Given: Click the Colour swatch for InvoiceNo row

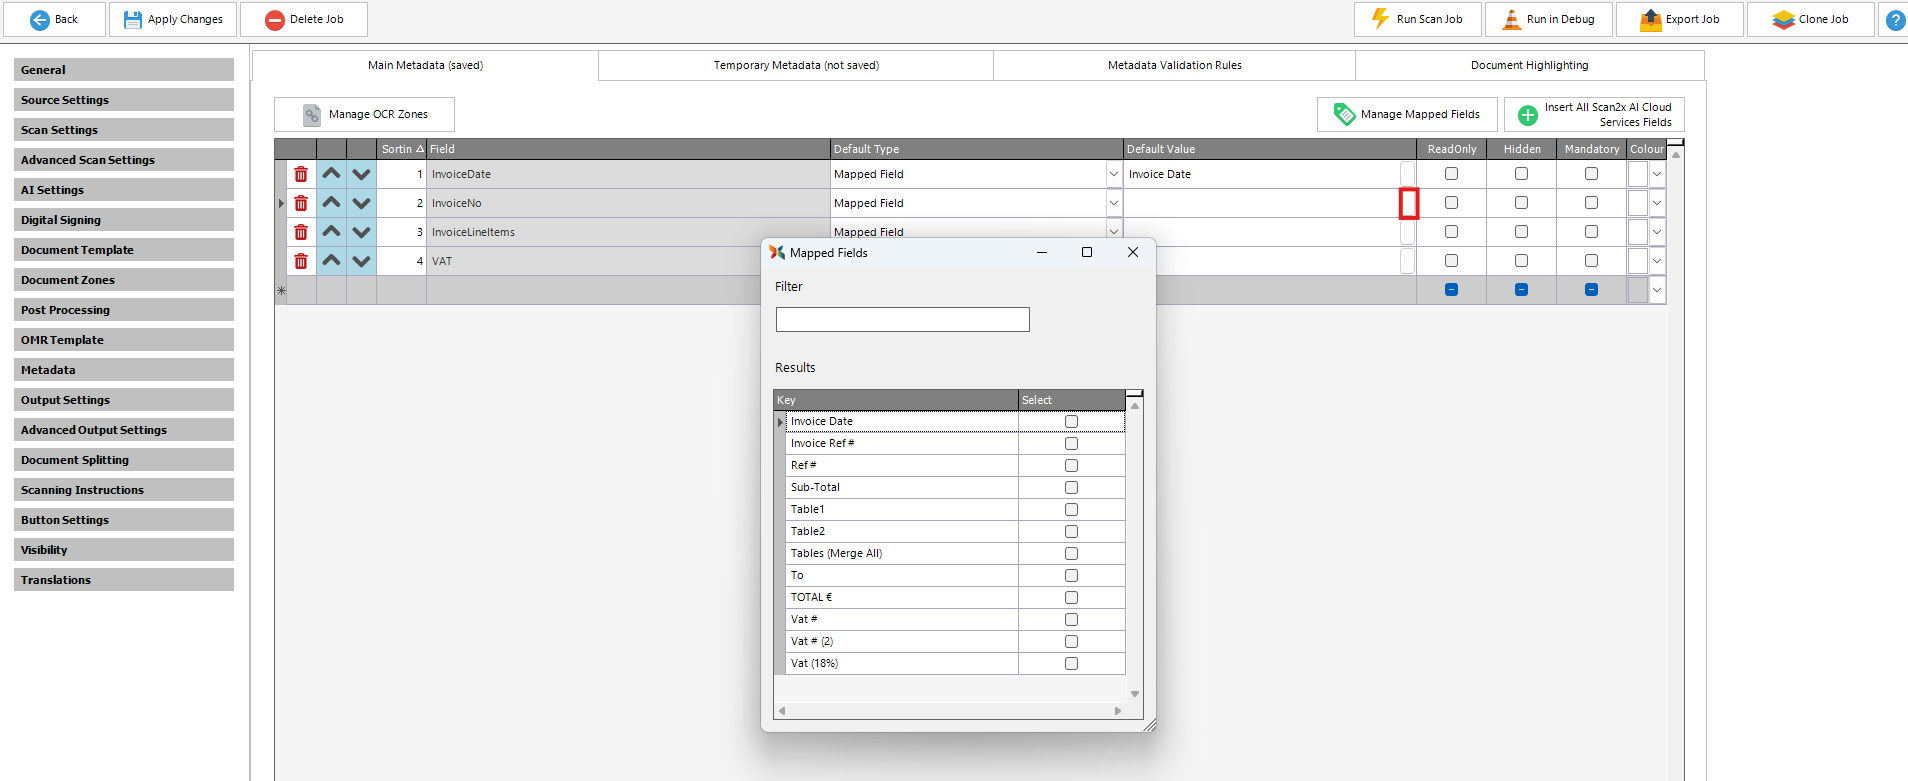Looking at the screenshot, I should point(1637,203).
